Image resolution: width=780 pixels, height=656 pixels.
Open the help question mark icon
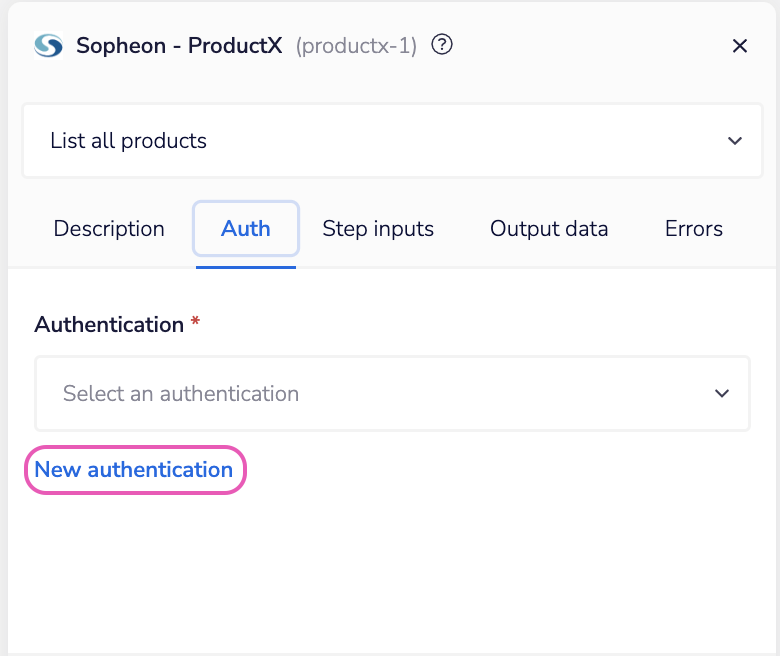[x=441, y=45]
